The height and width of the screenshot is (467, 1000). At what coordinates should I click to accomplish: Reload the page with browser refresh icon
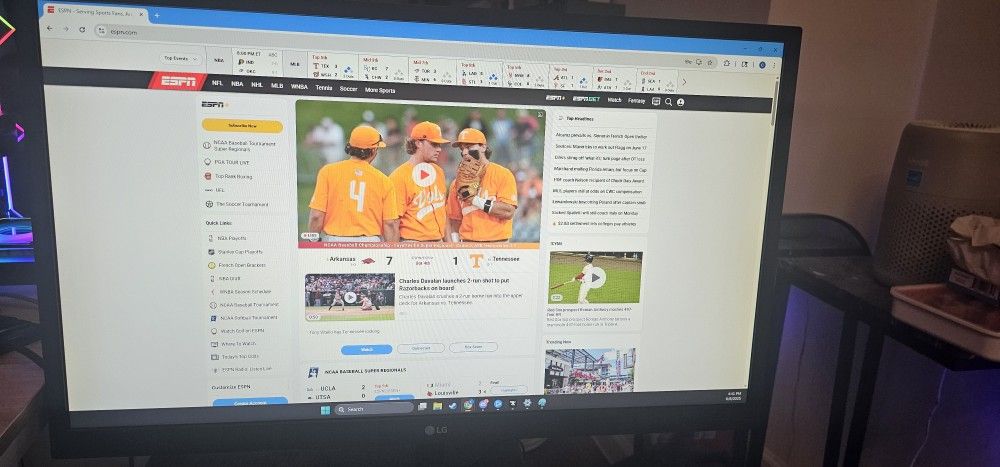[x=82, y=29]
